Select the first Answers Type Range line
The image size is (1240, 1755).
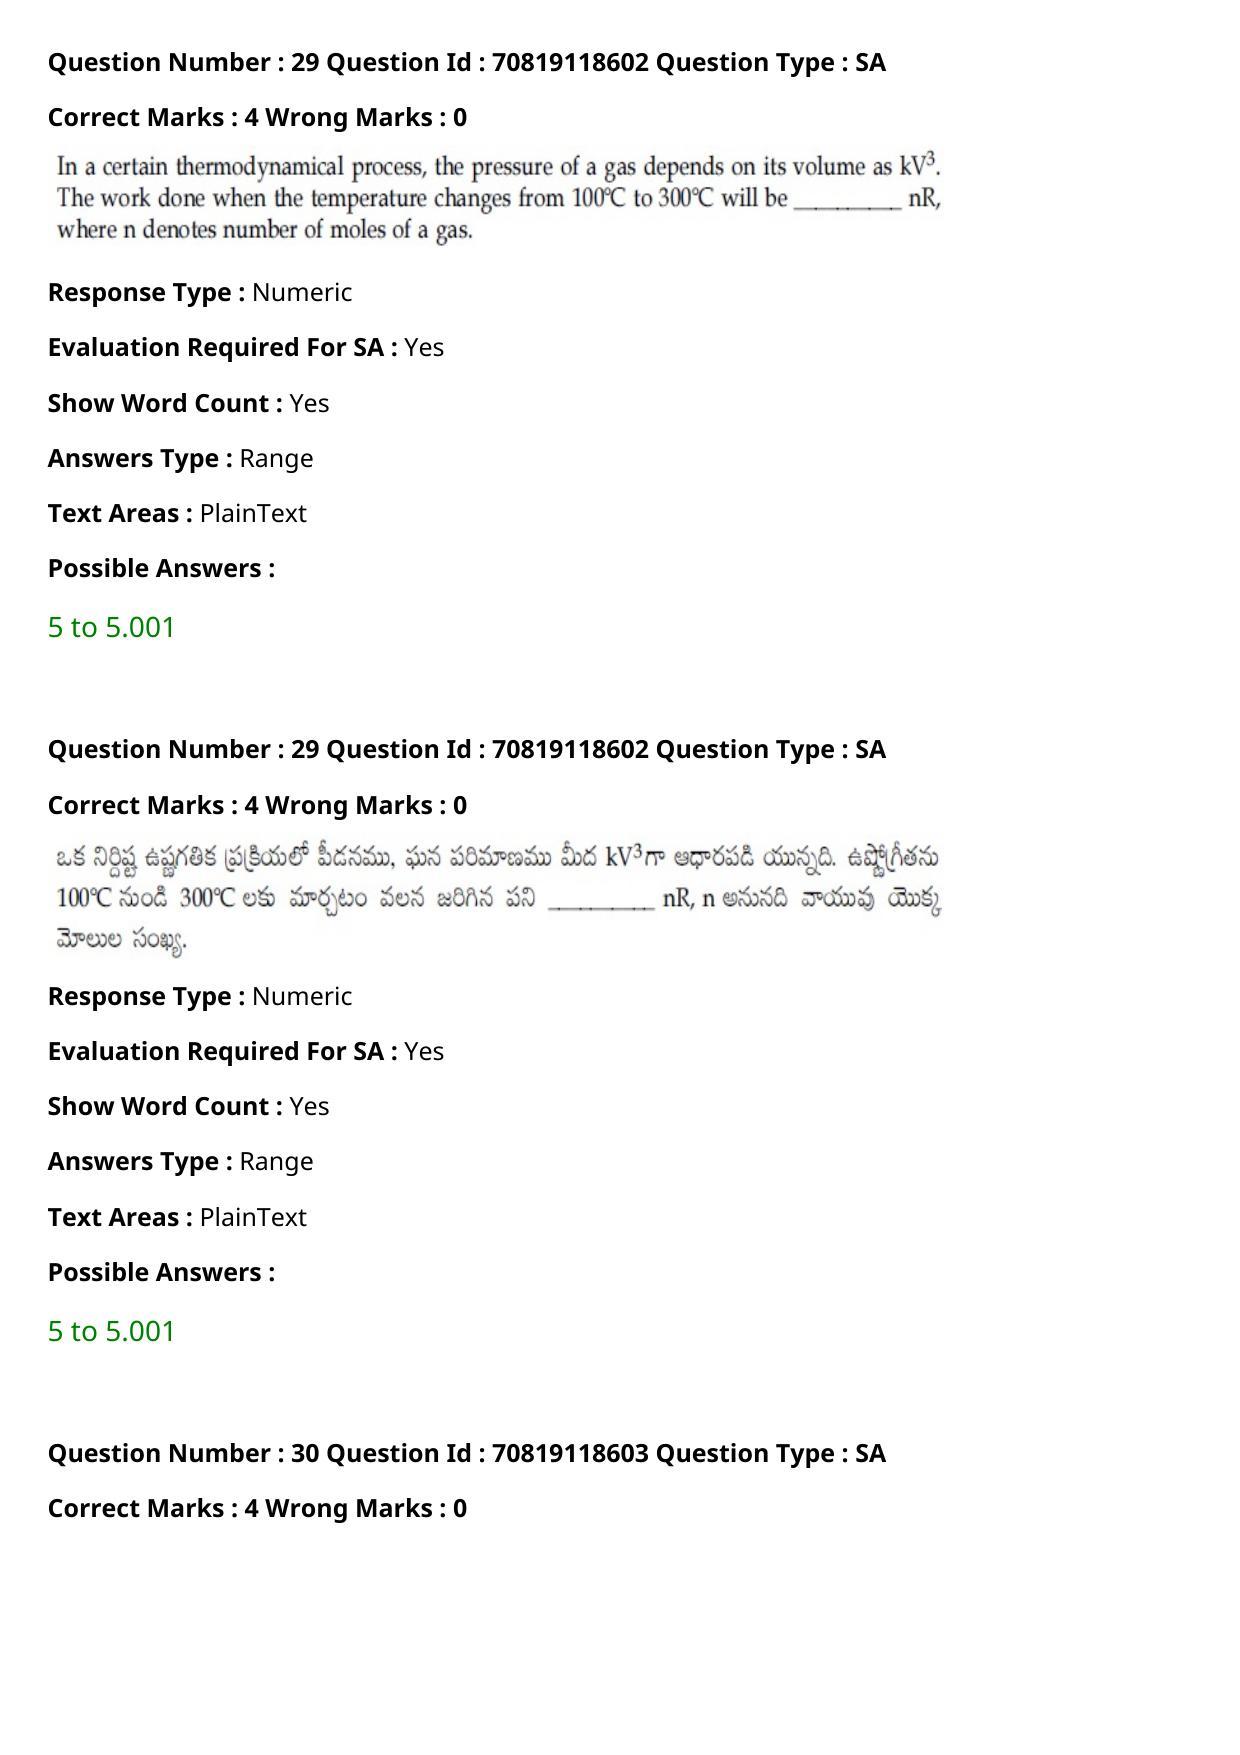pos(180,458)
